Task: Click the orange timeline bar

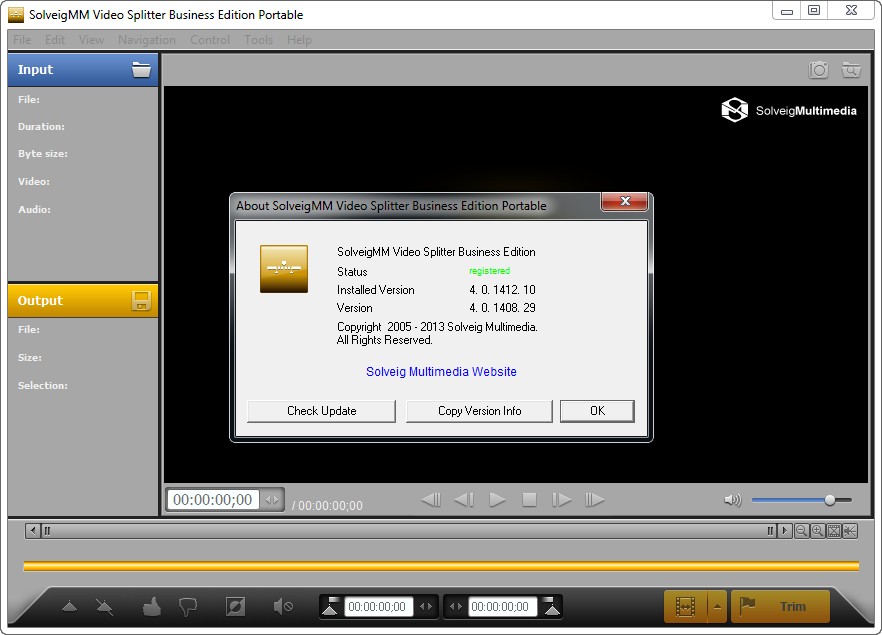Action: pos(441,566)
